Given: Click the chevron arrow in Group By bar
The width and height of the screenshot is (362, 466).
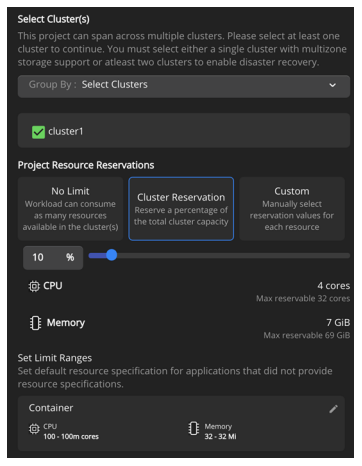Looking at the screenshot, I should [332, 85].
